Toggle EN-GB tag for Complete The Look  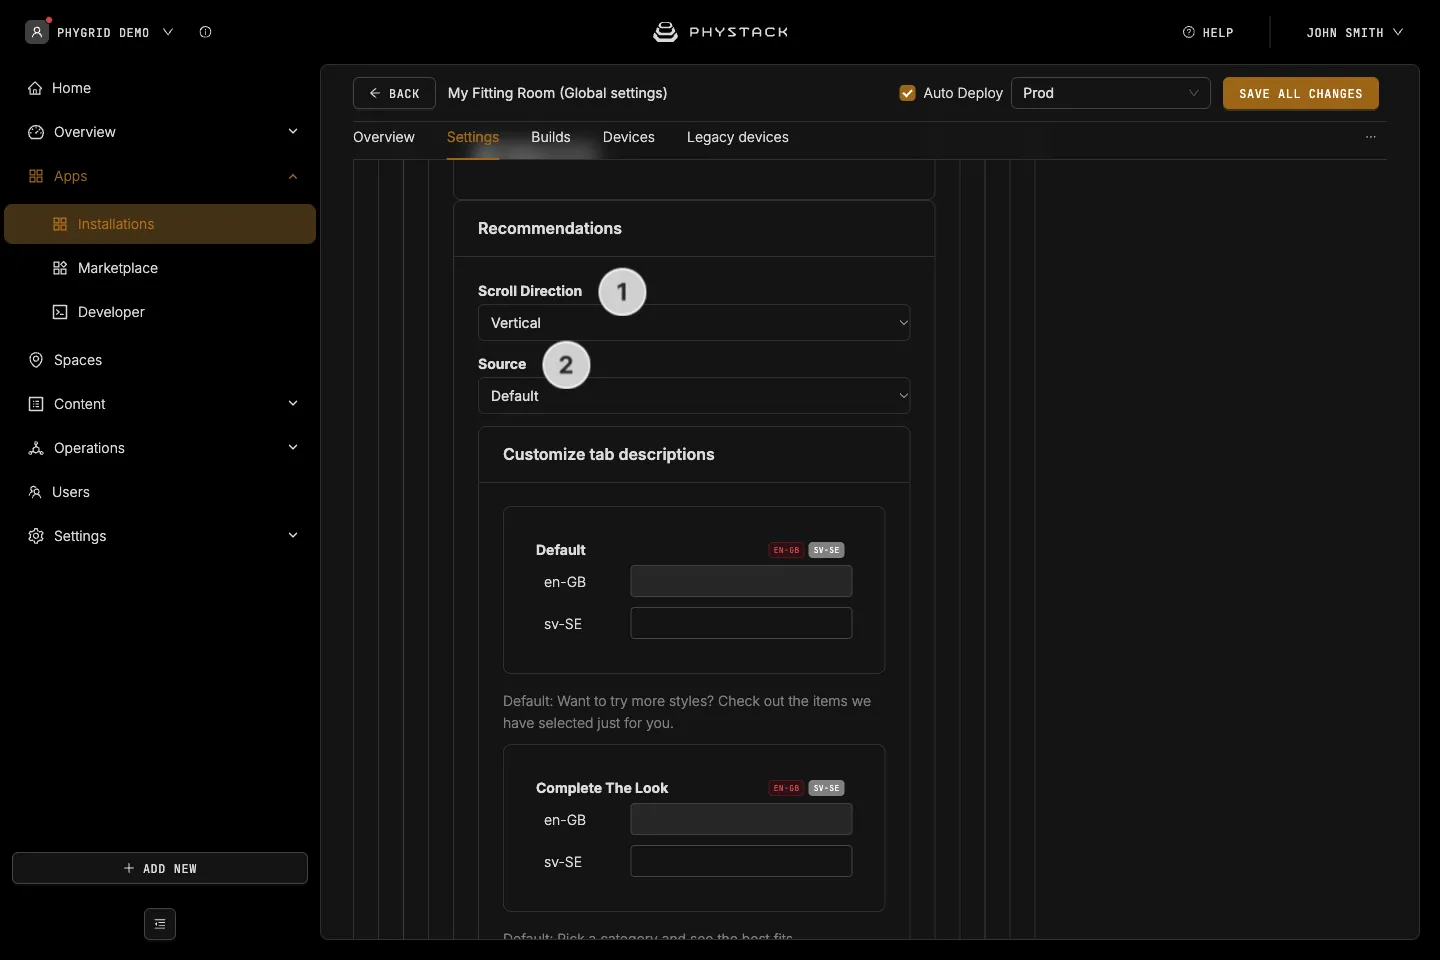coord(786,788)
